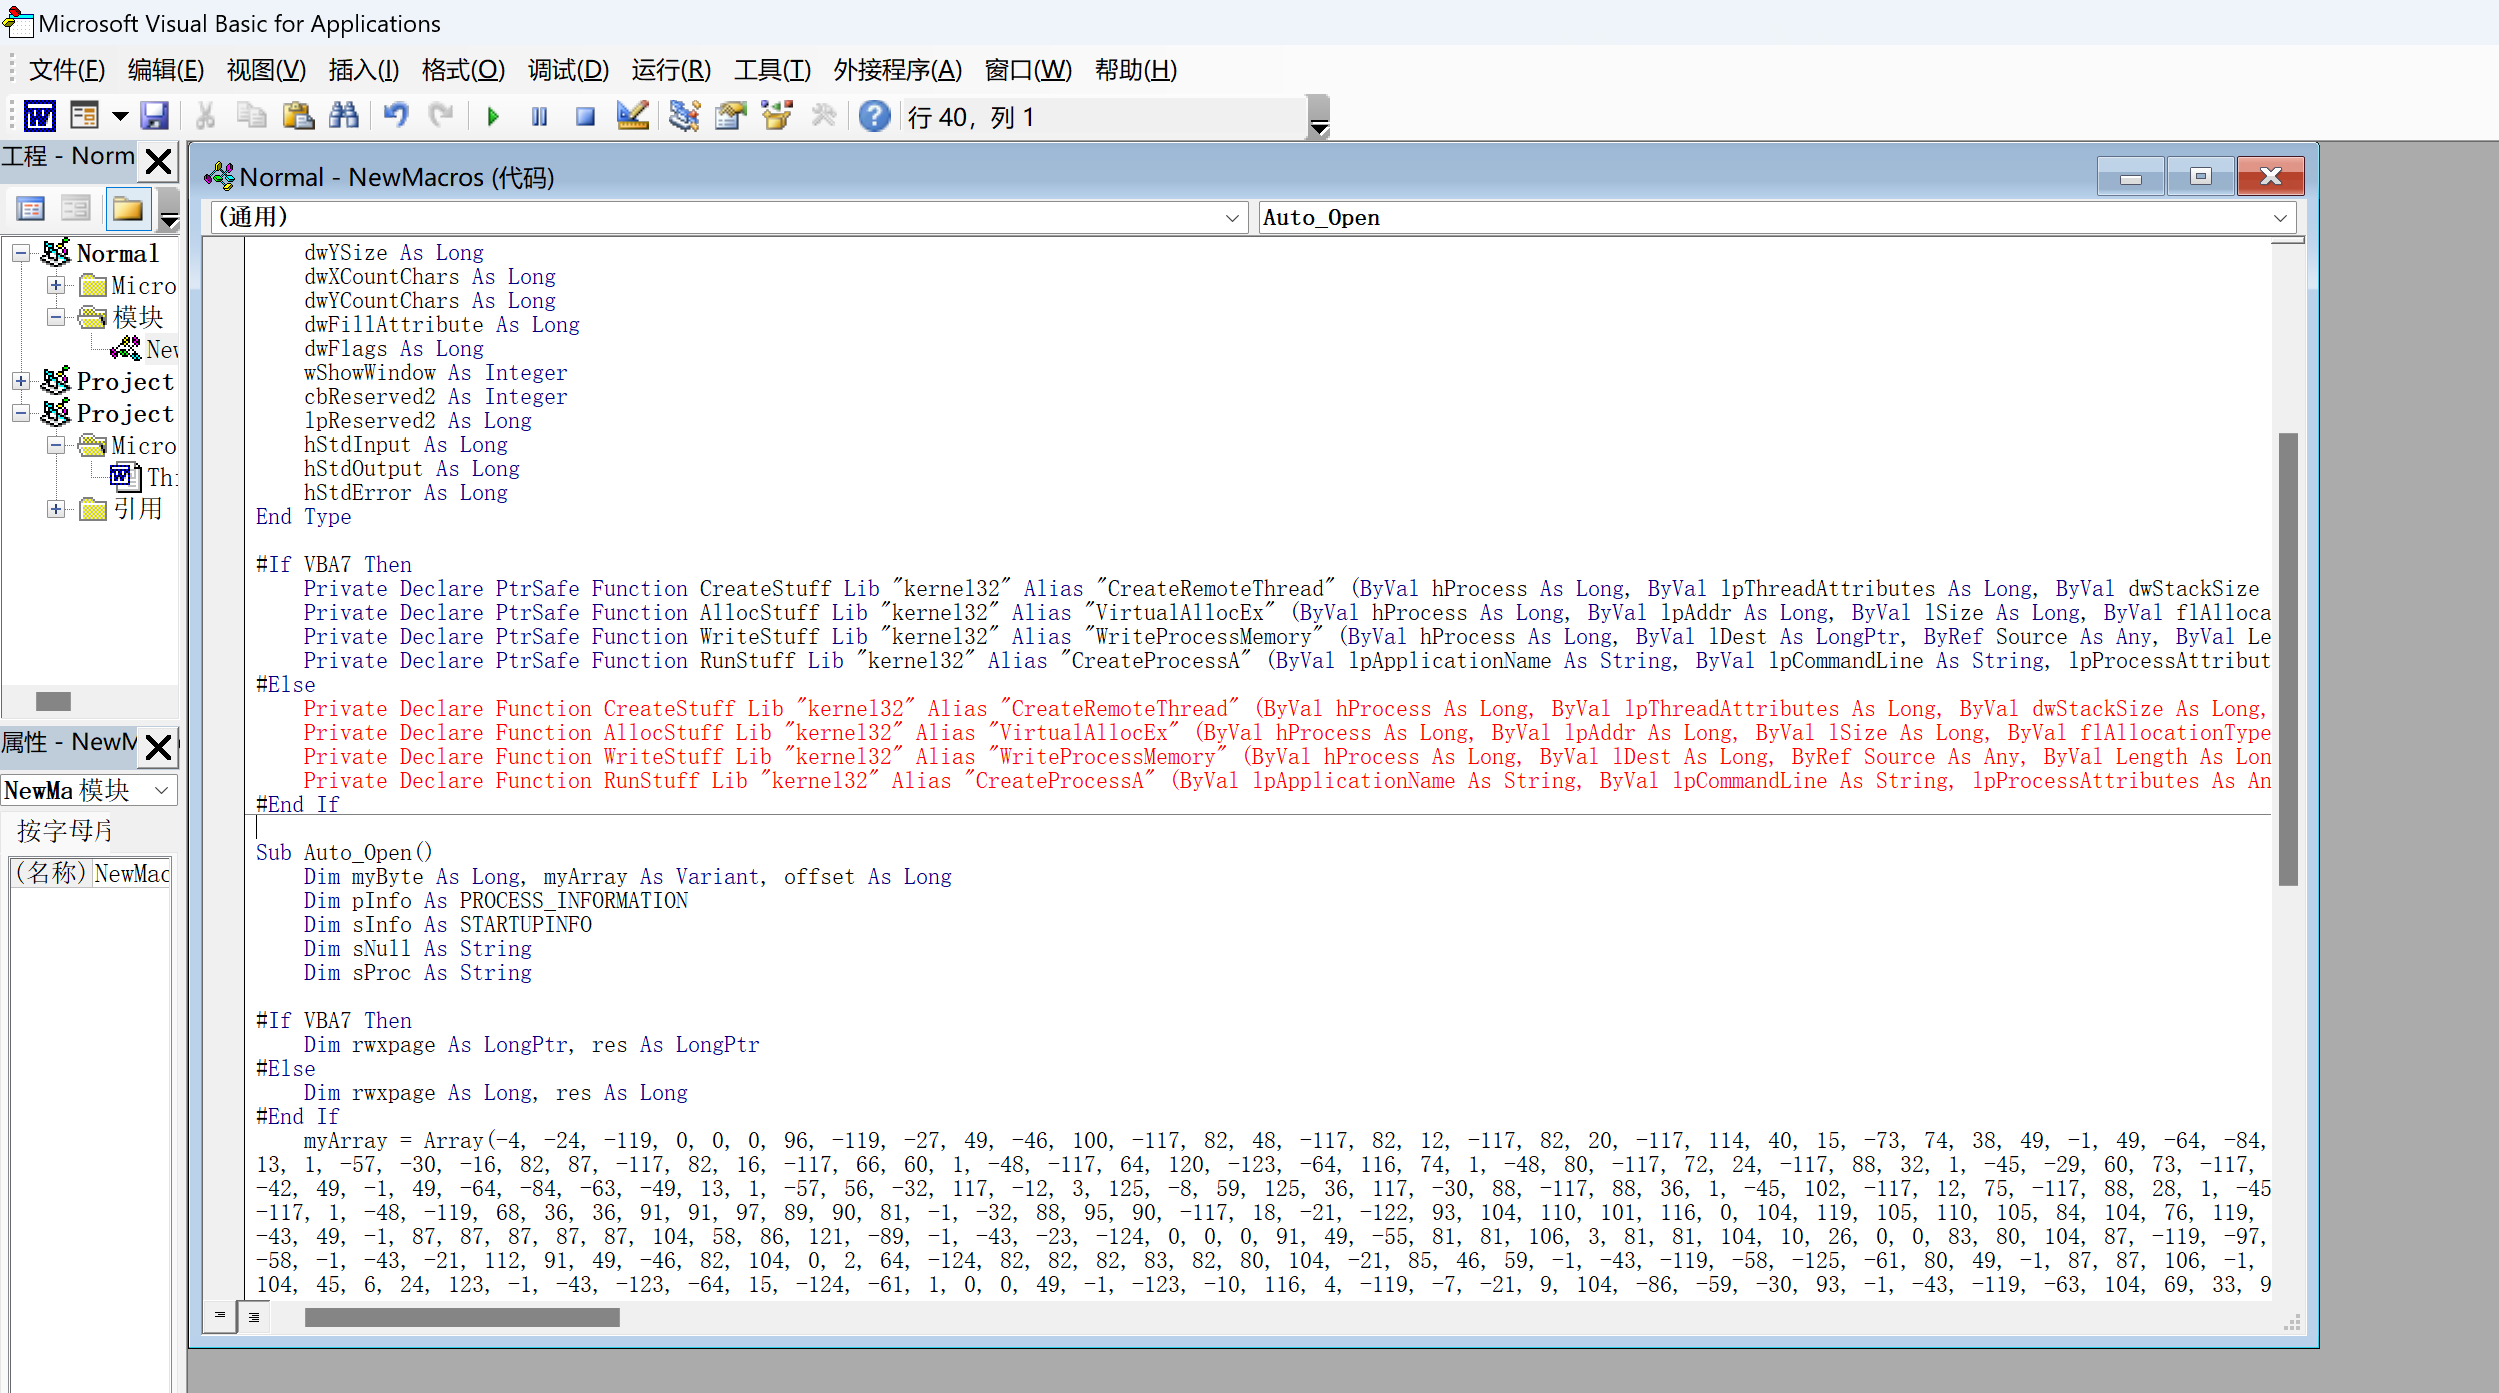The image size is (2499, 1393).
Task: Open the 调试(D) menu
Action: pyautogui.click(x=568, y=70)
